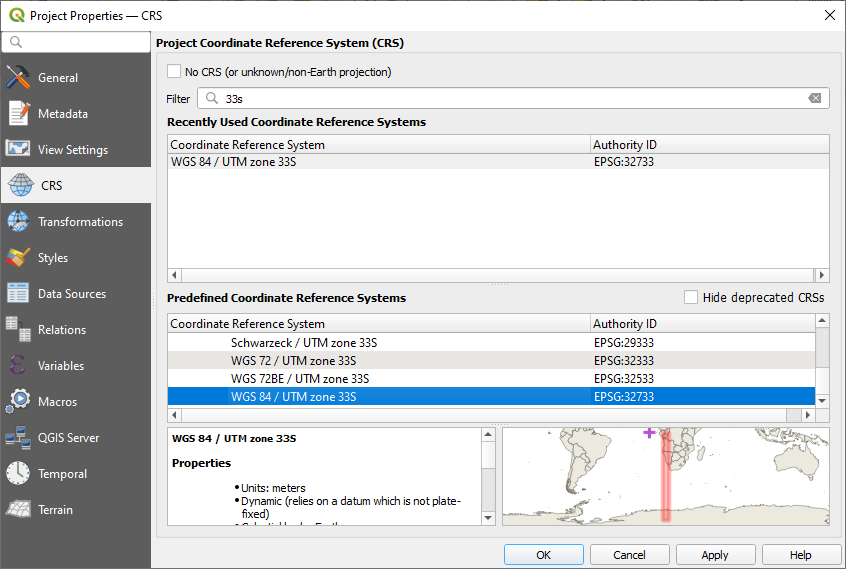Image resolution: width=846 pixels, height=569 pixels.
Task: Open the Styles brush icon
Action: coord(18,258)
